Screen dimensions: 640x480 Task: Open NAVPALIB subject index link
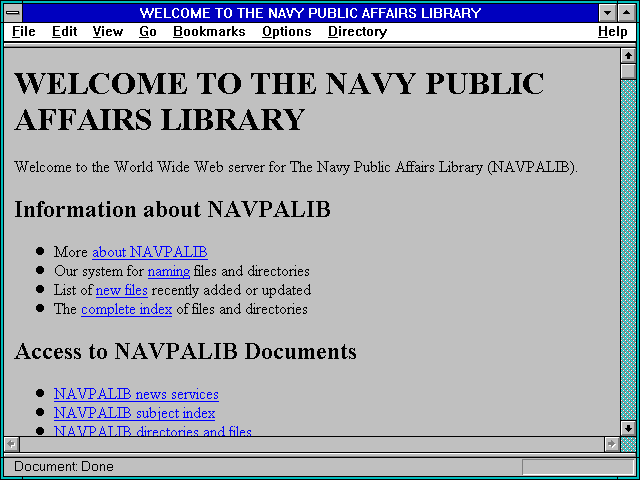tap(135, 413)
